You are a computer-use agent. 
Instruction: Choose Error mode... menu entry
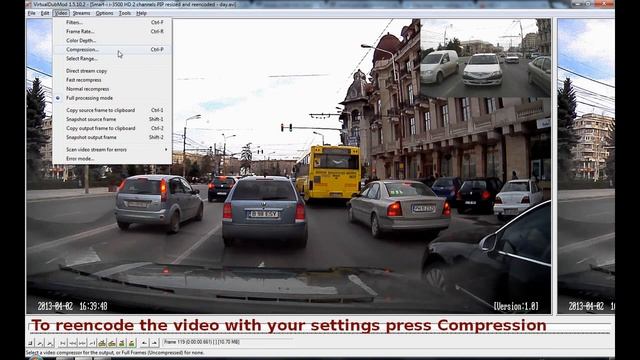point(112,159)
